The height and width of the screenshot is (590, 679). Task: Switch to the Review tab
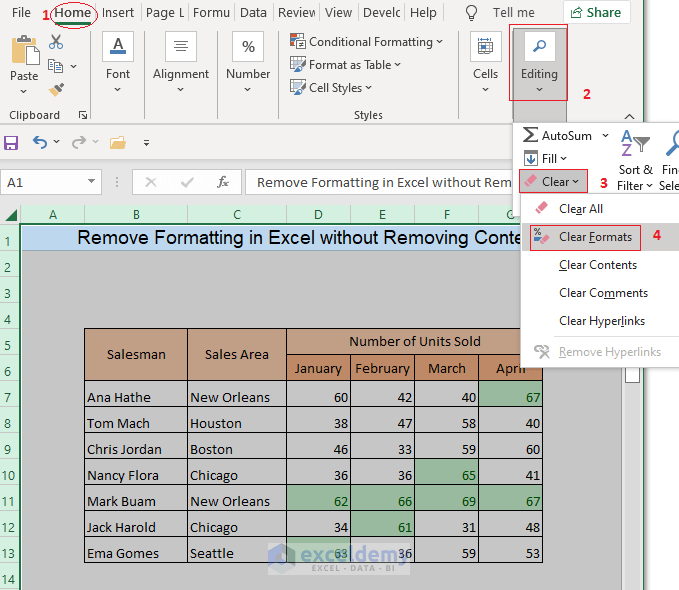tap(297, 13)
